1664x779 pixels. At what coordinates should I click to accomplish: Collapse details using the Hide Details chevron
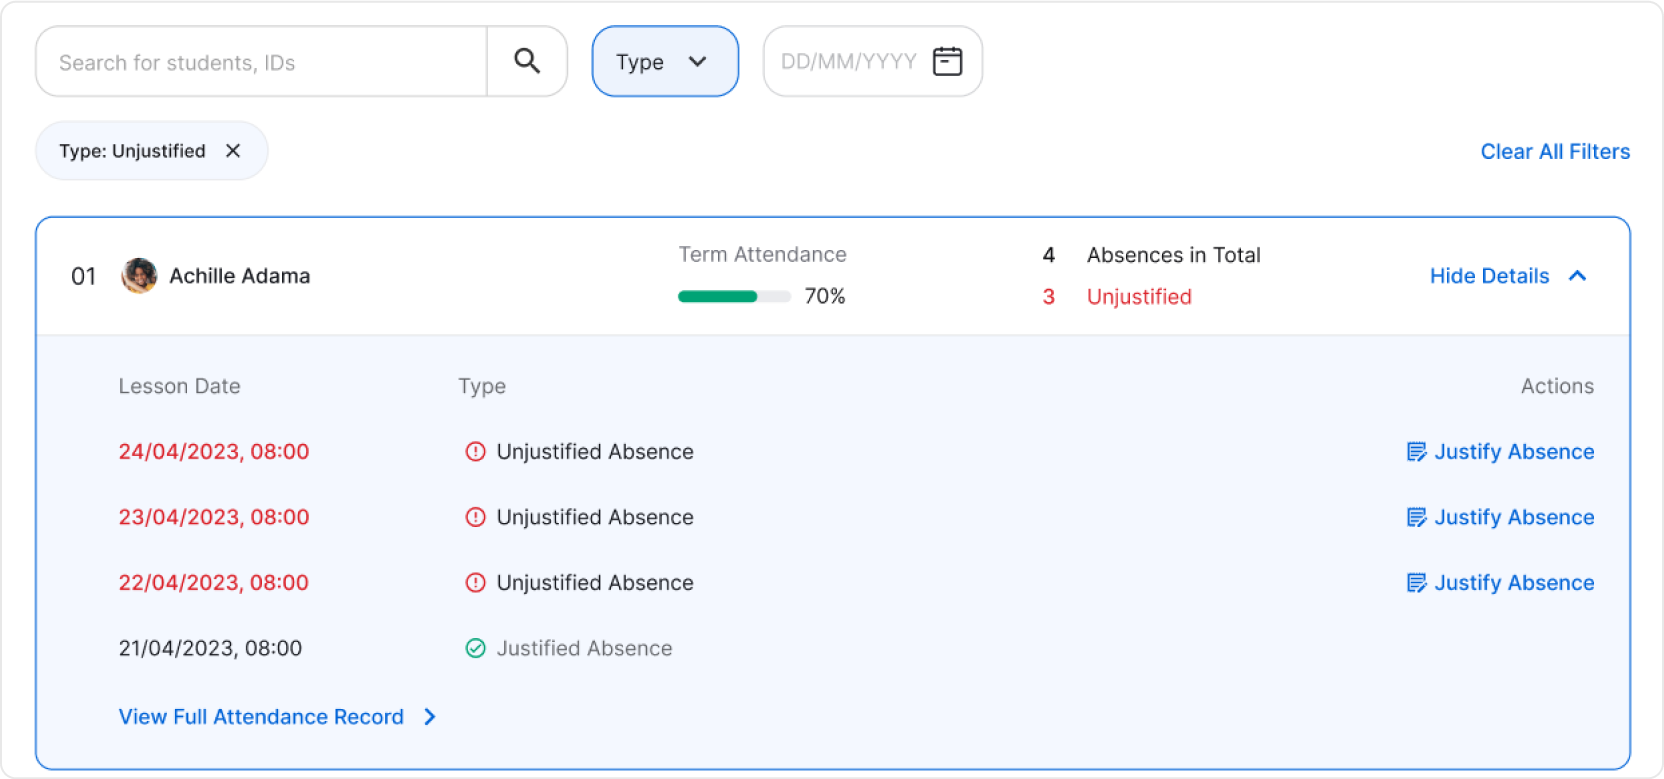tap(1578, 276)
